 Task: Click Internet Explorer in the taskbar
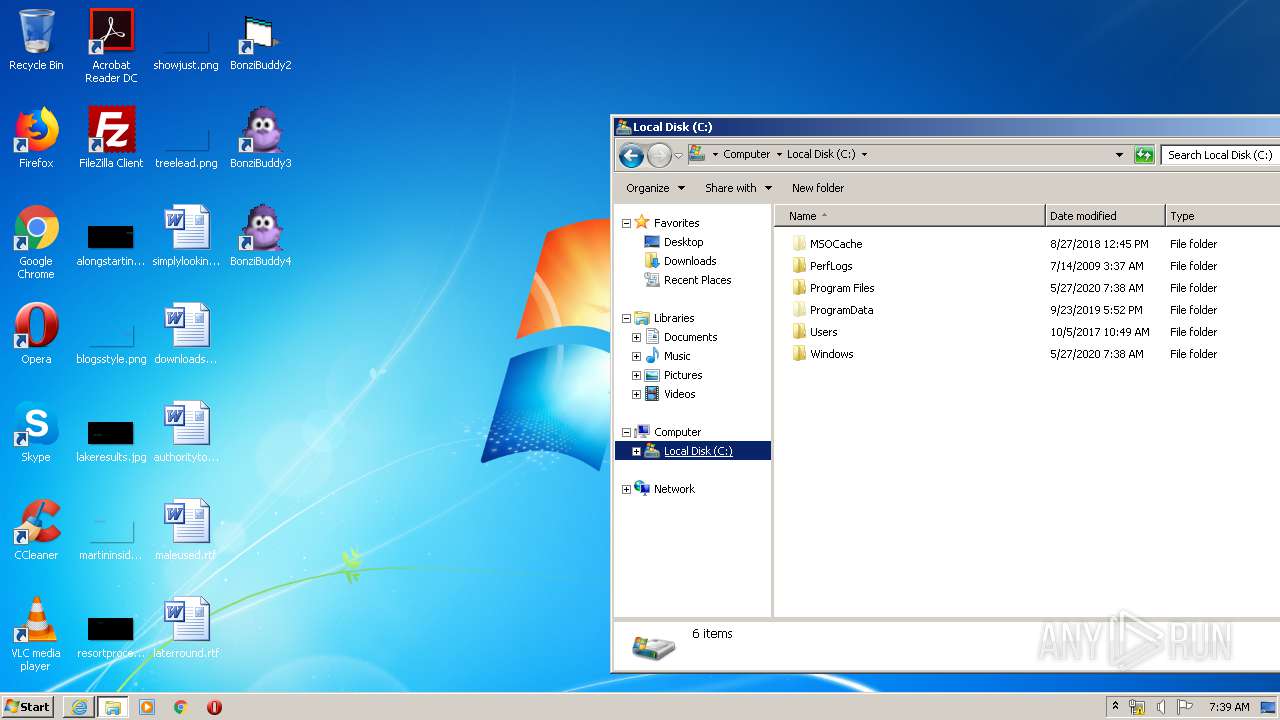click(x=79, y=707)
